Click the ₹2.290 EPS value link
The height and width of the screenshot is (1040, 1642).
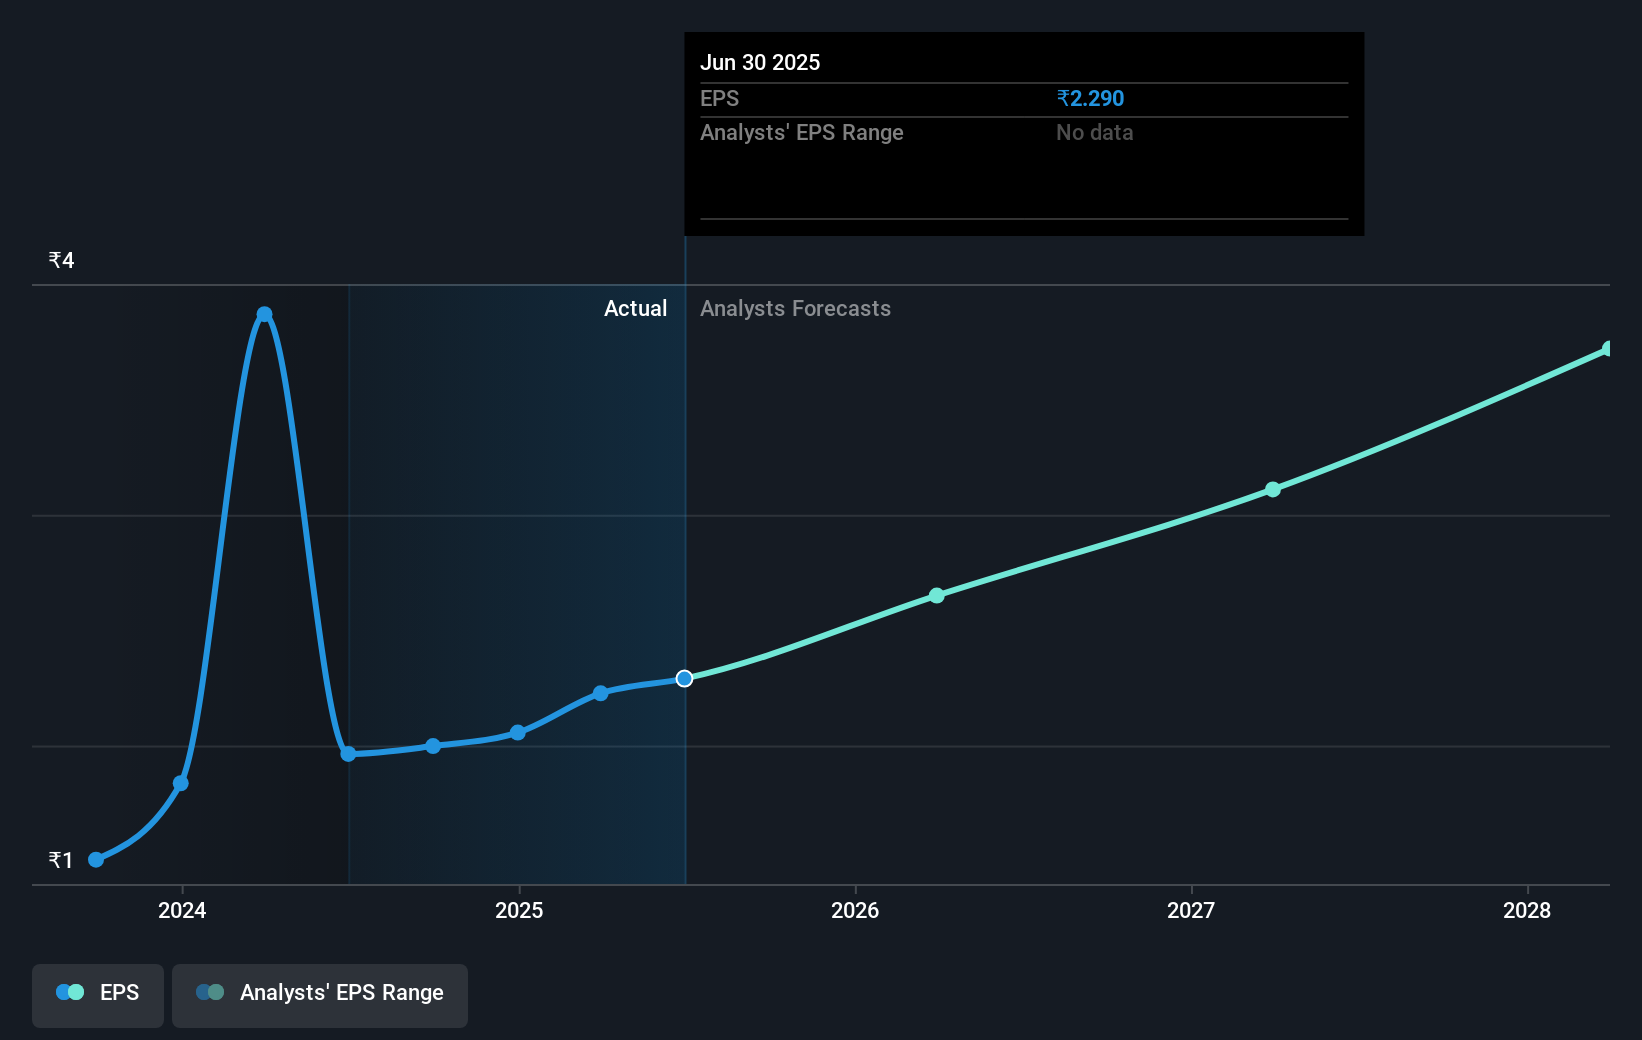pyautogui.click(x=1089, y=98)
